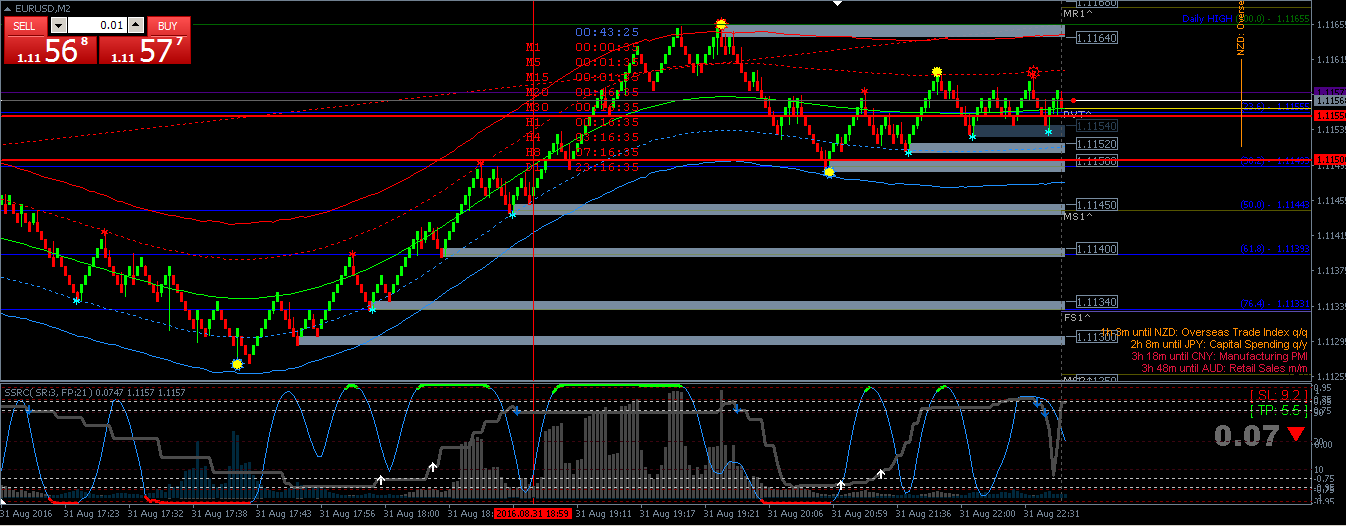
Task: Click the yellow sun marker at chart top
Action: pyautogui.click(x=721, y=24)
